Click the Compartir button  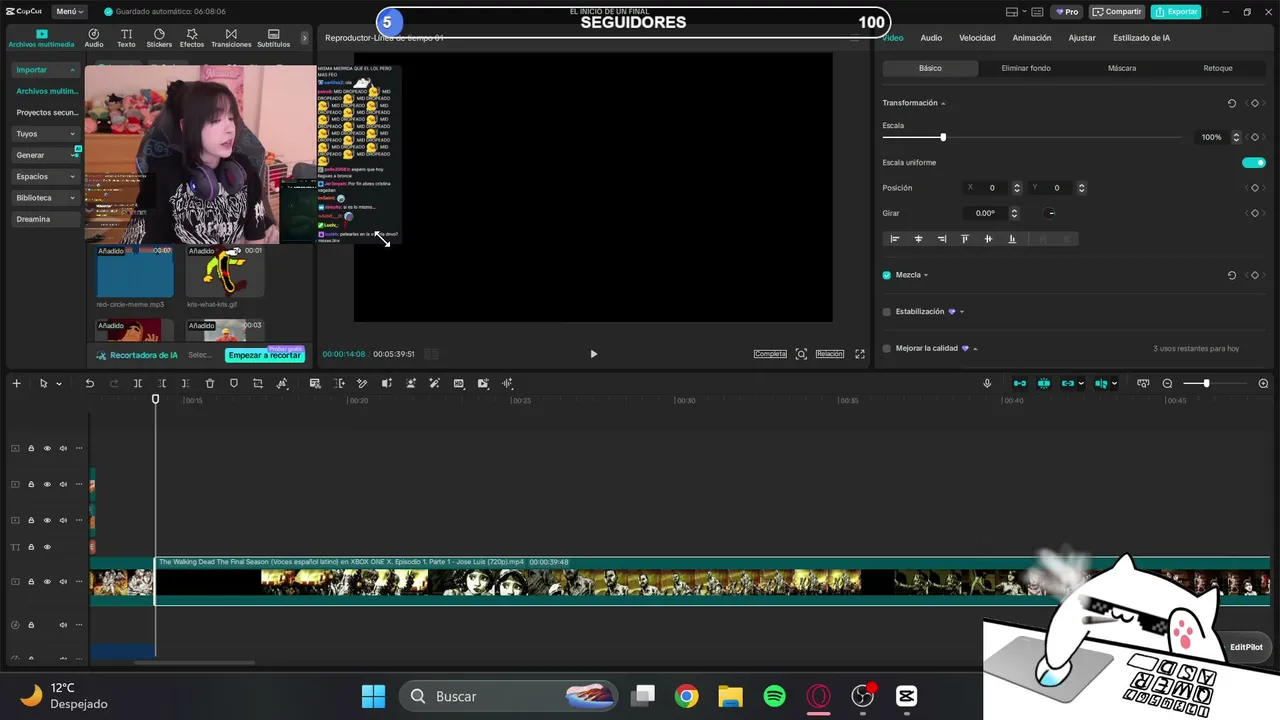pos(1117,12)
